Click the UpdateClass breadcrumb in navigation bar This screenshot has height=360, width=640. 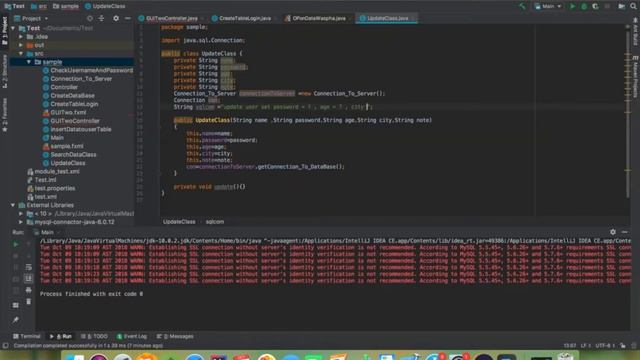(105, 6)
